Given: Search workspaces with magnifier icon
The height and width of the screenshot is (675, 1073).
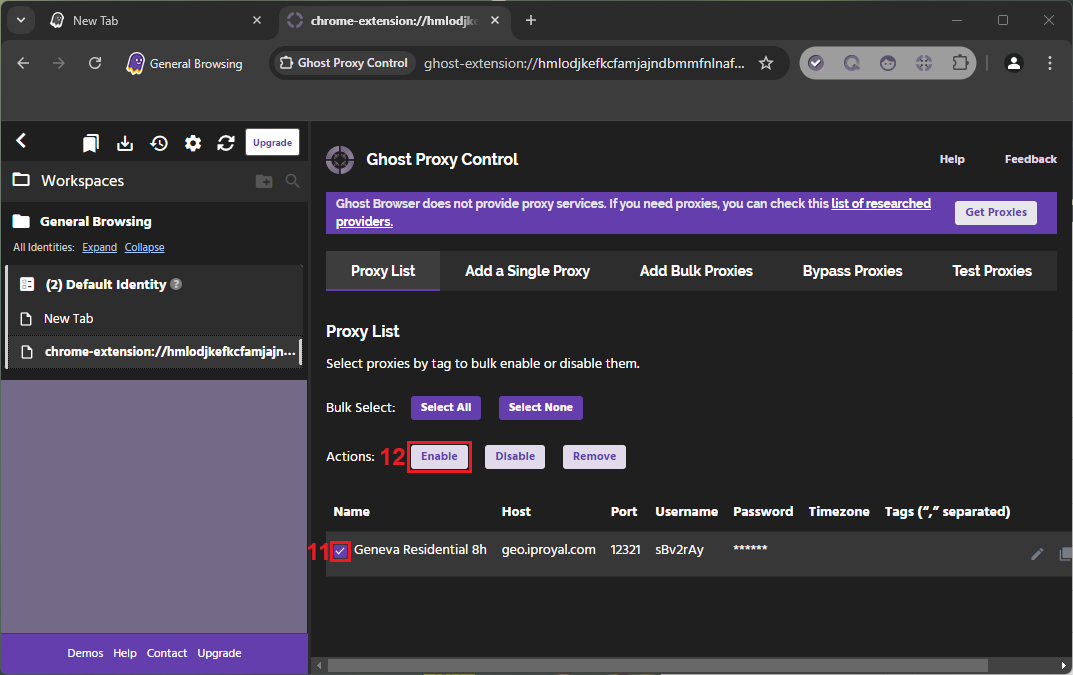Looking at the screenshot, I should click(x=292, y=181).
